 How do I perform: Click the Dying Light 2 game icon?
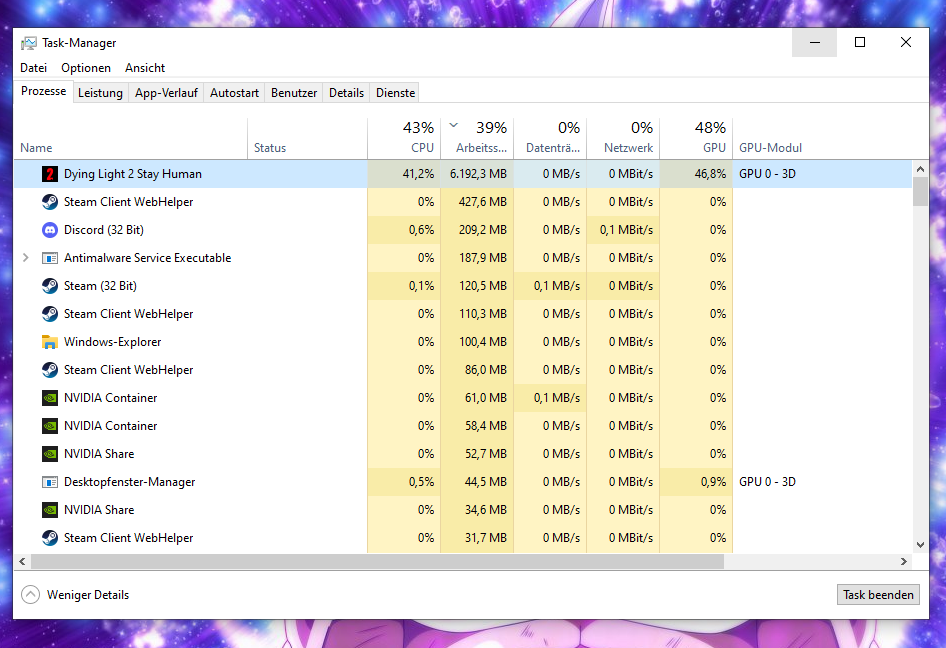pos(49,174)
